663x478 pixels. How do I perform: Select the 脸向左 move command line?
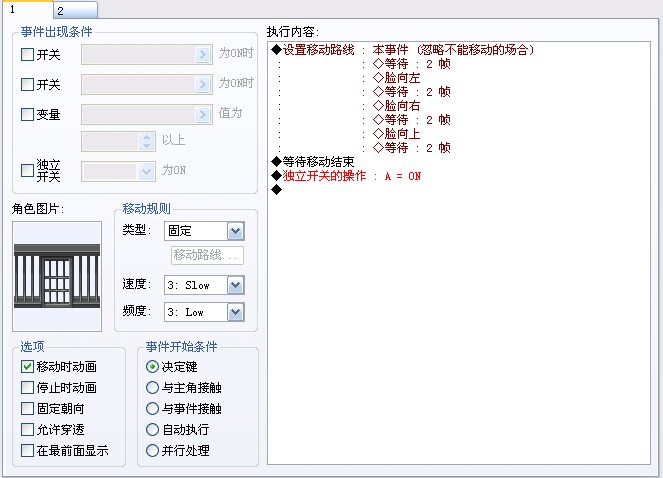tap(397, 78)
